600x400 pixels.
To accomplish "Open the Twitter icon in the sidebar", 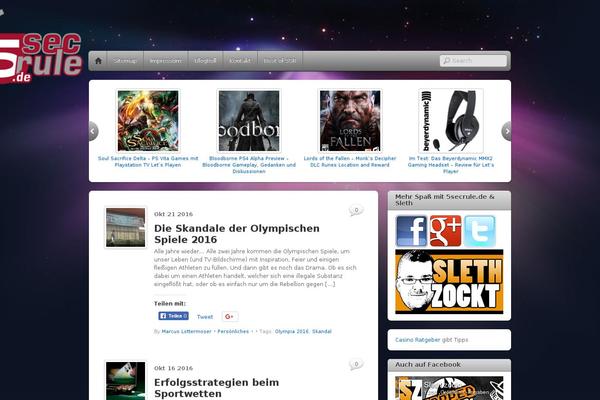I will coord(479,231).
